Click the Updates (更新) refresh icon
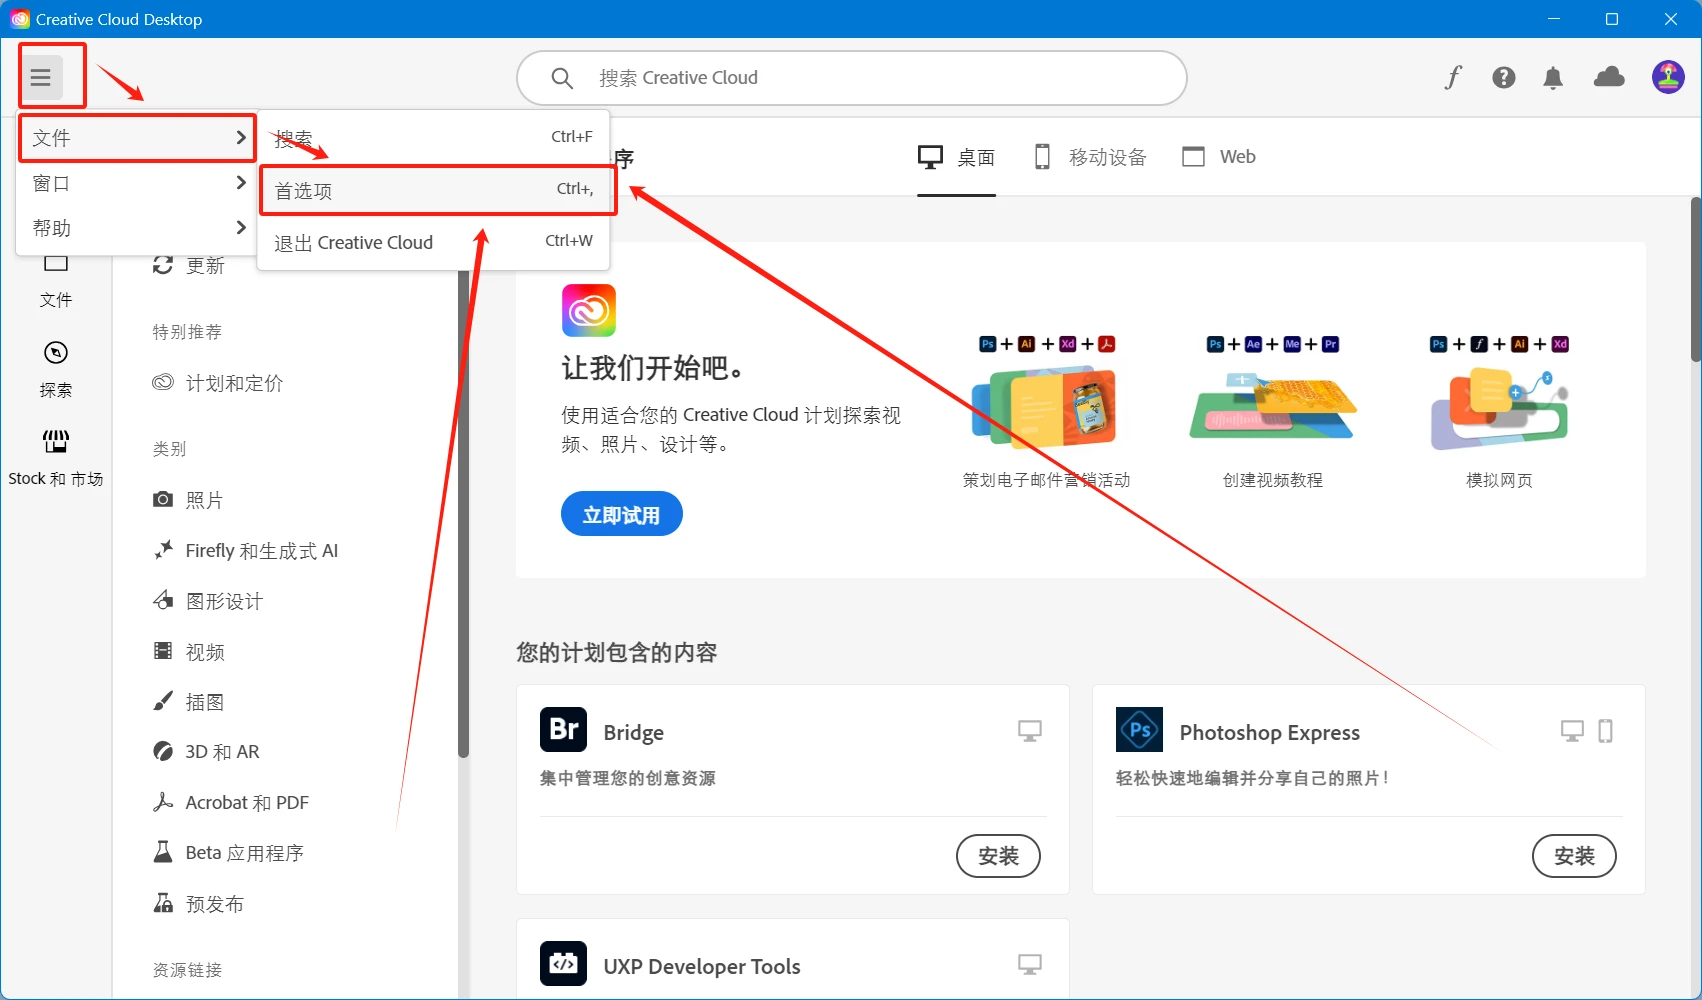Screen dimensions: 1702x1000 (x=163, y=265)
